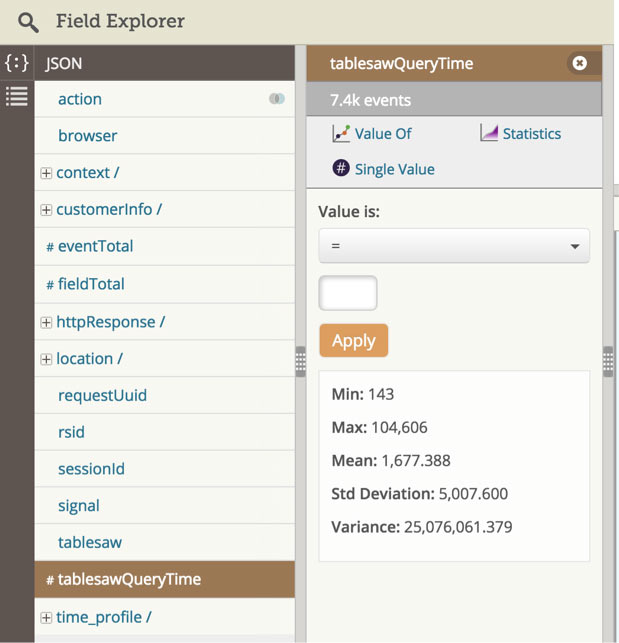Open Statistics histogram icon
The height and width of the screenshot is (643, 619).
[489, 133]
